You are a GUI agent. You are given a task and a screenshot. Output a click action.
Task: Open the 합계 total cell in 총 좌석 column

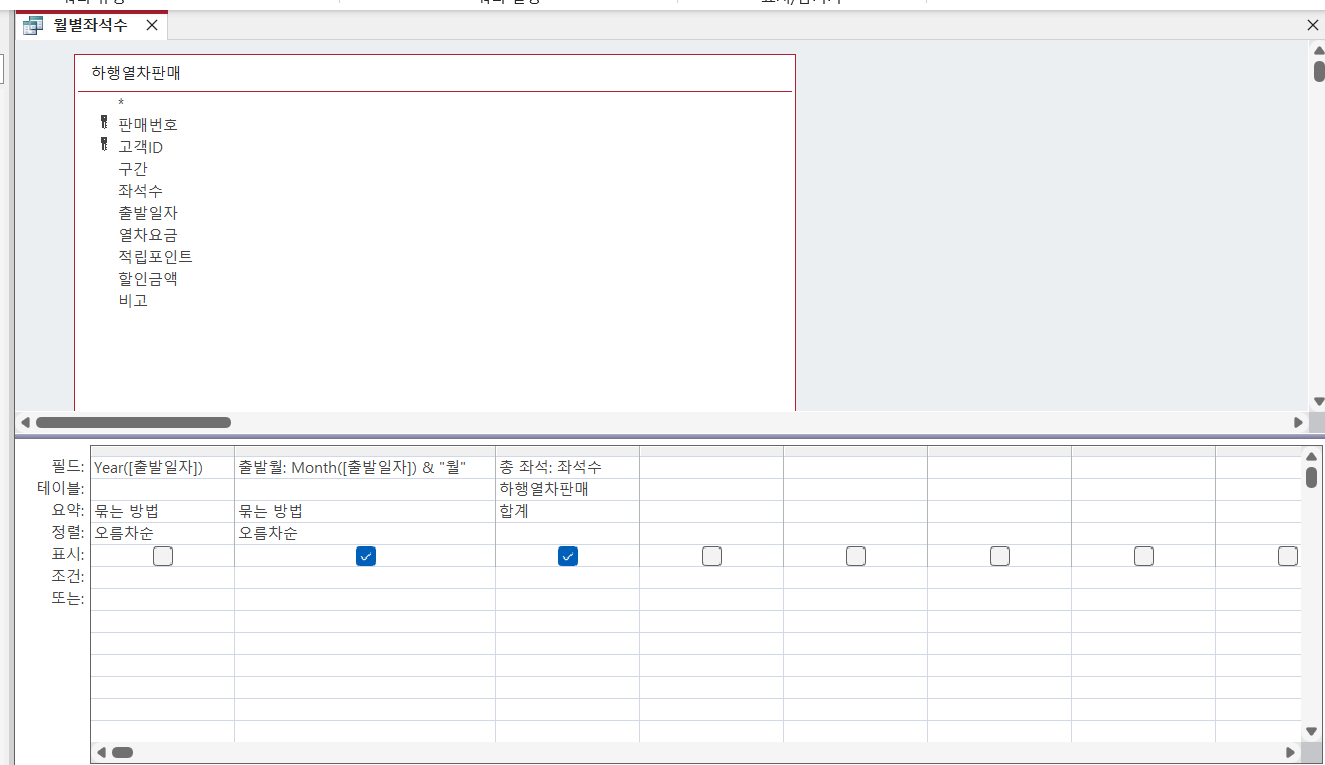566,511
